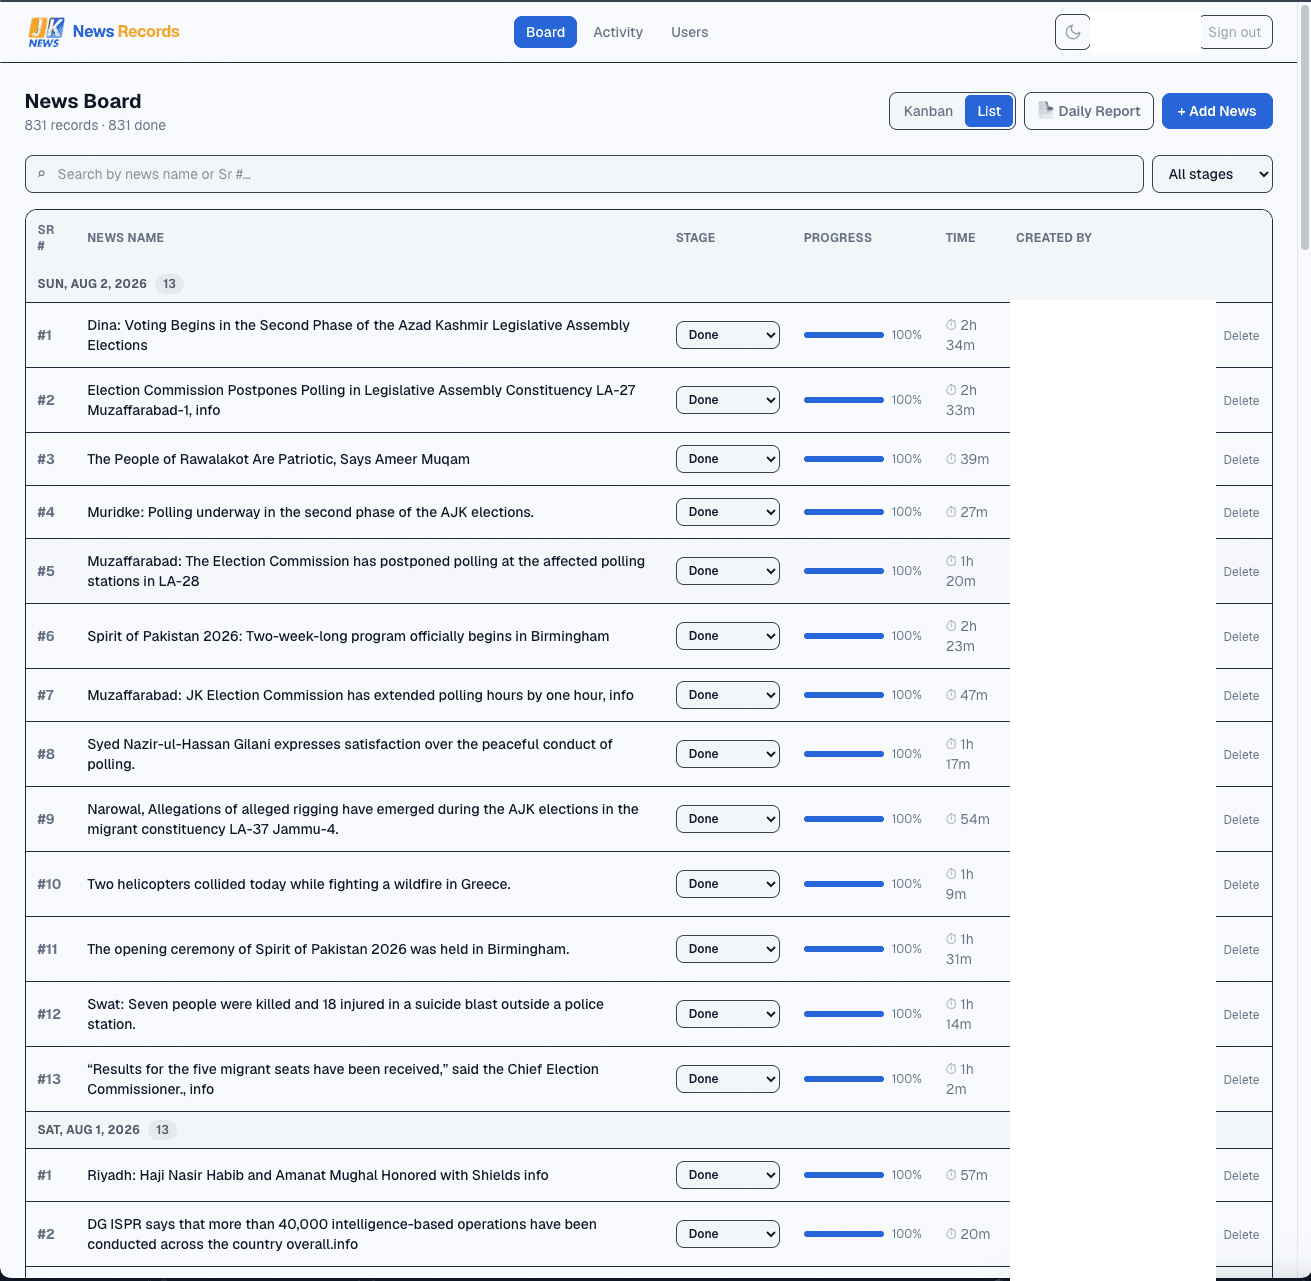Viewport: 1311px width, 1281px height.
Task: Click clock icon beside 57m time
Action: [951, 1175]
